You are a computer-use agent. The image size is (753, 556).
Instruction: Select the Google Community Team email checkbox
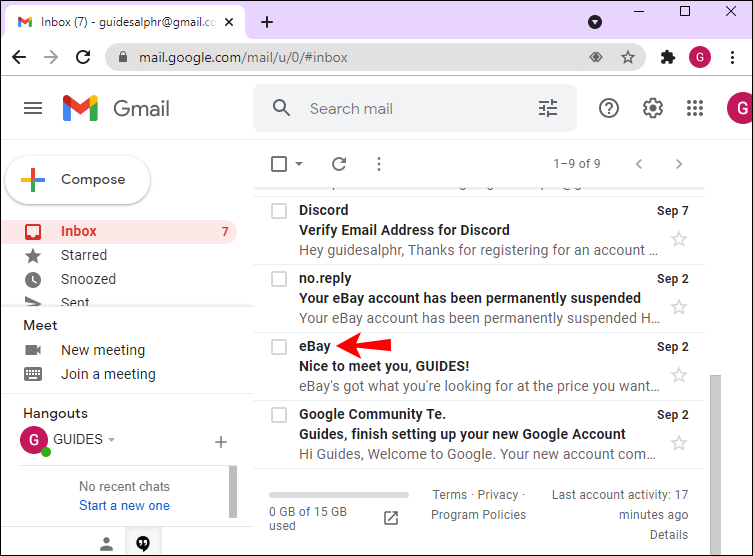click(x=279, y=415)
